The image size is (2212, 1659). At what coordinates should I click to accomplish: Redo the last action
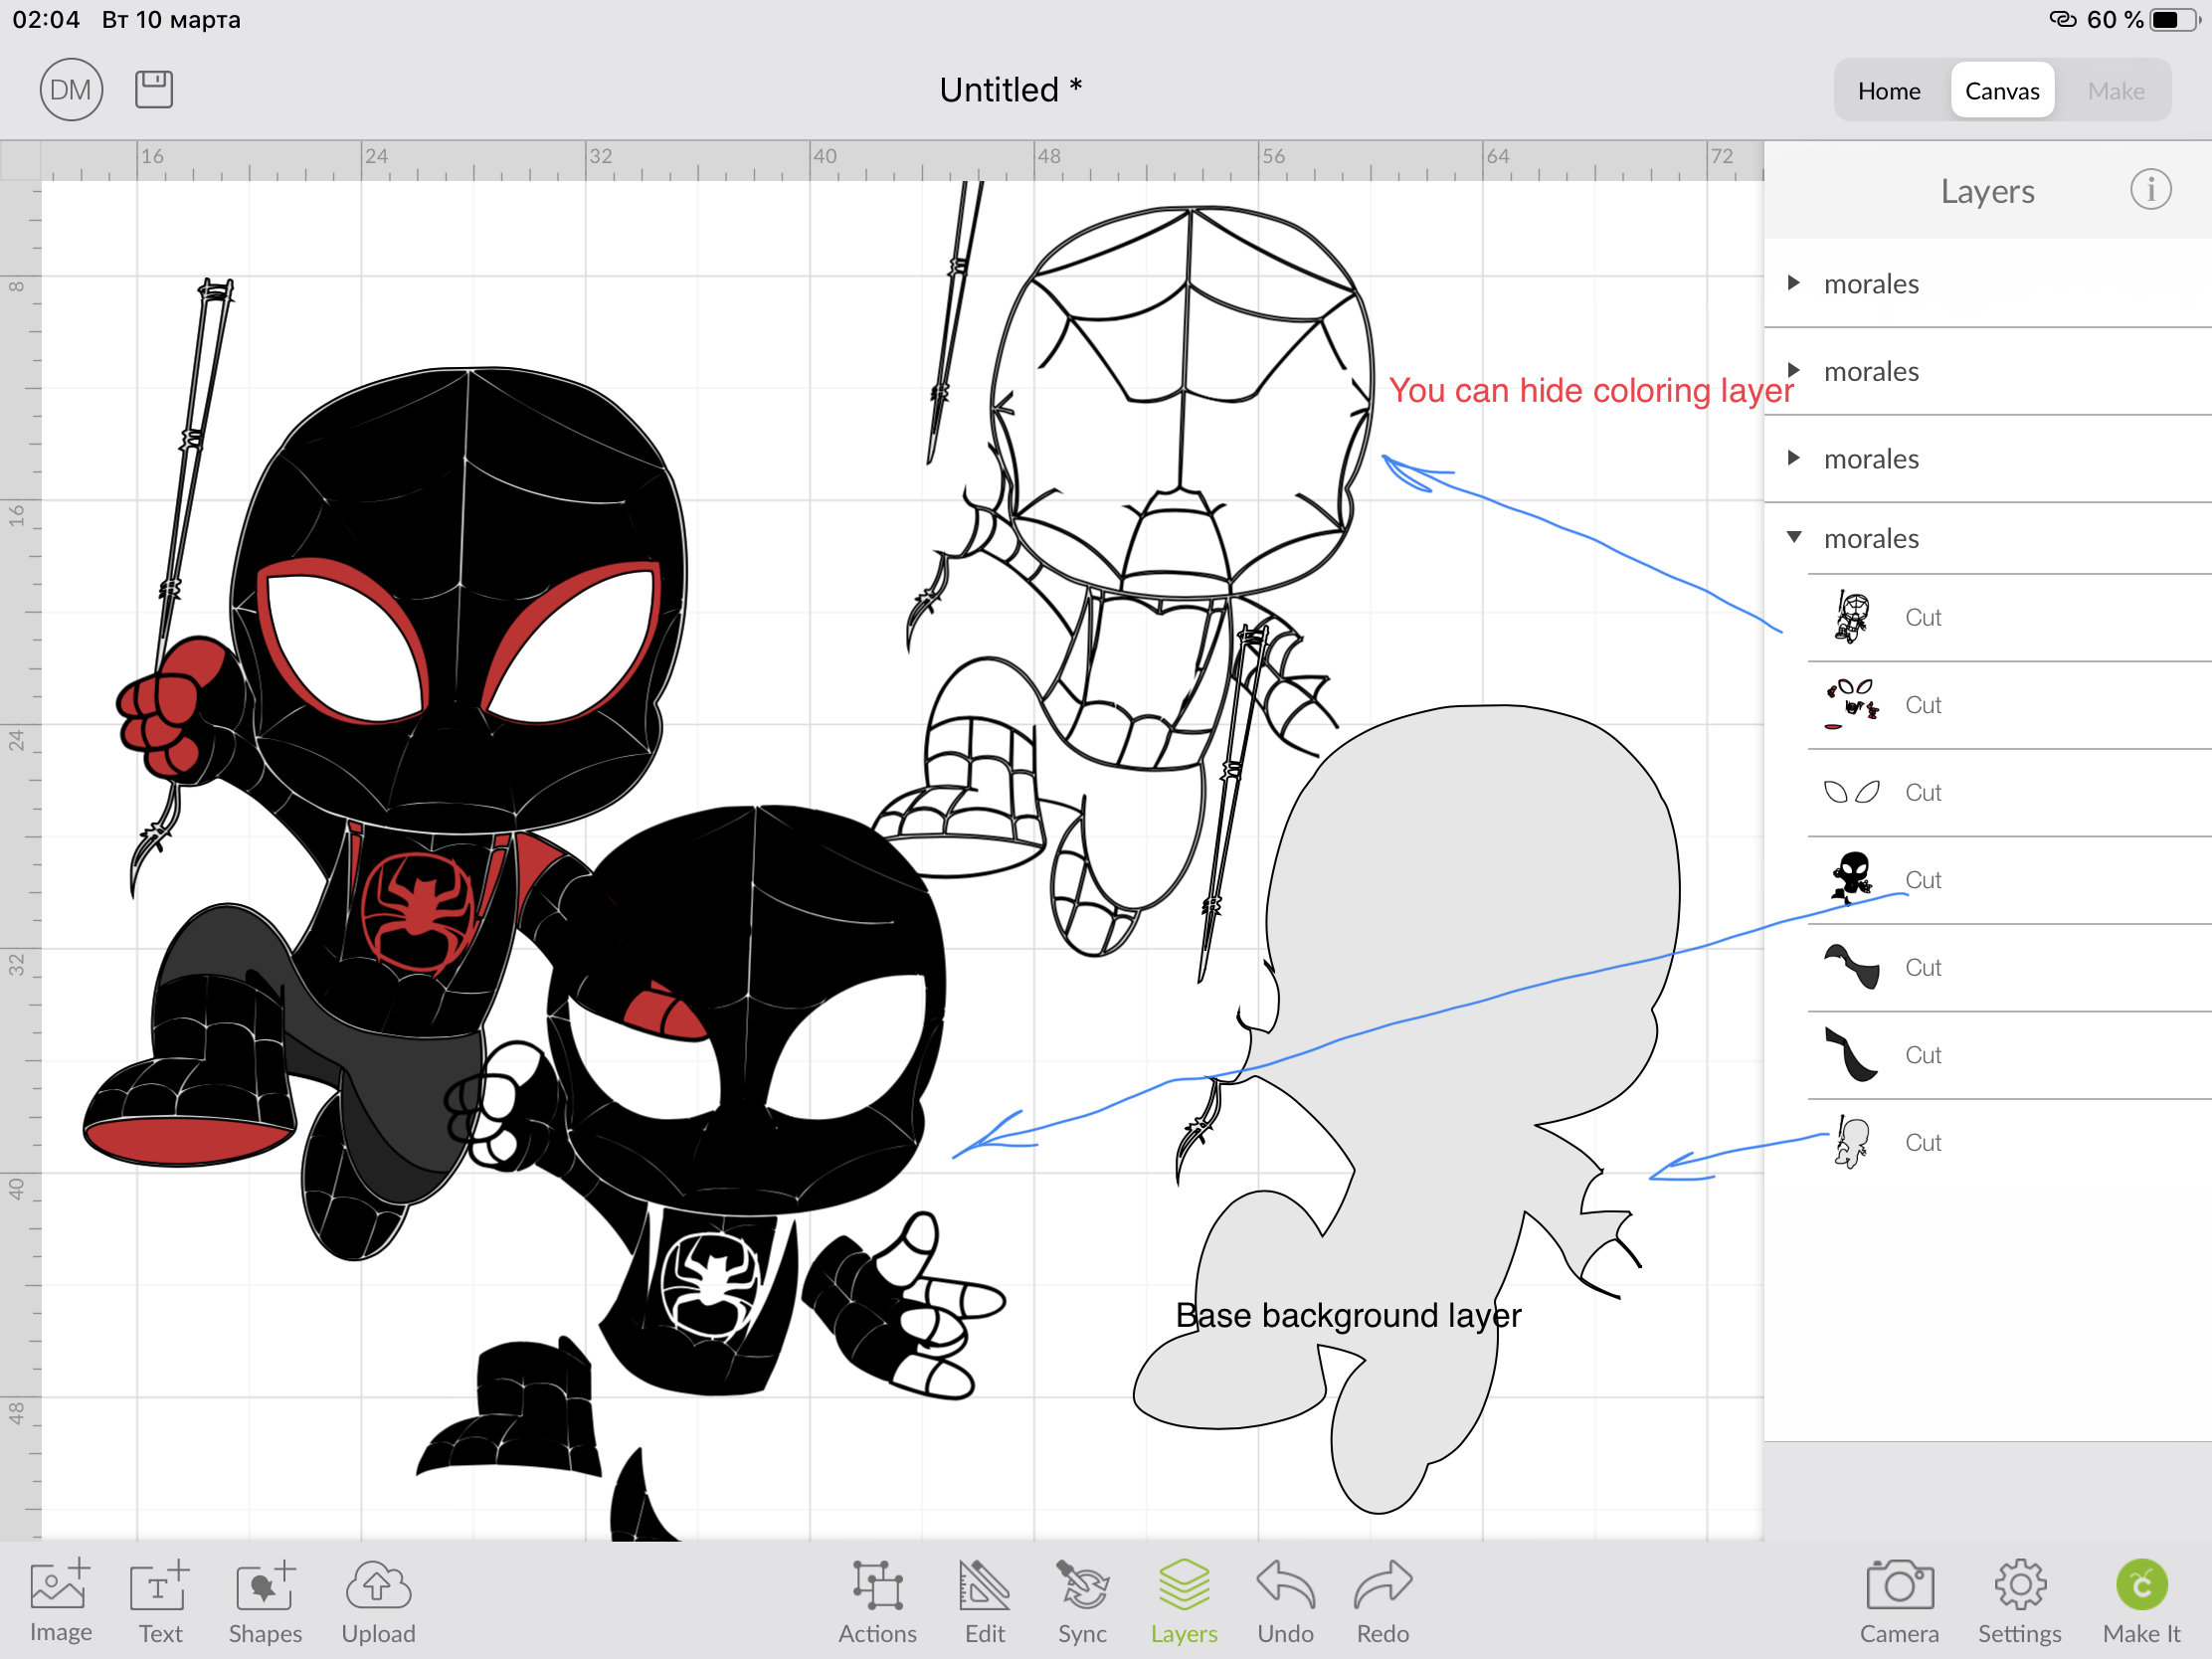[x=1383, y=1602]
